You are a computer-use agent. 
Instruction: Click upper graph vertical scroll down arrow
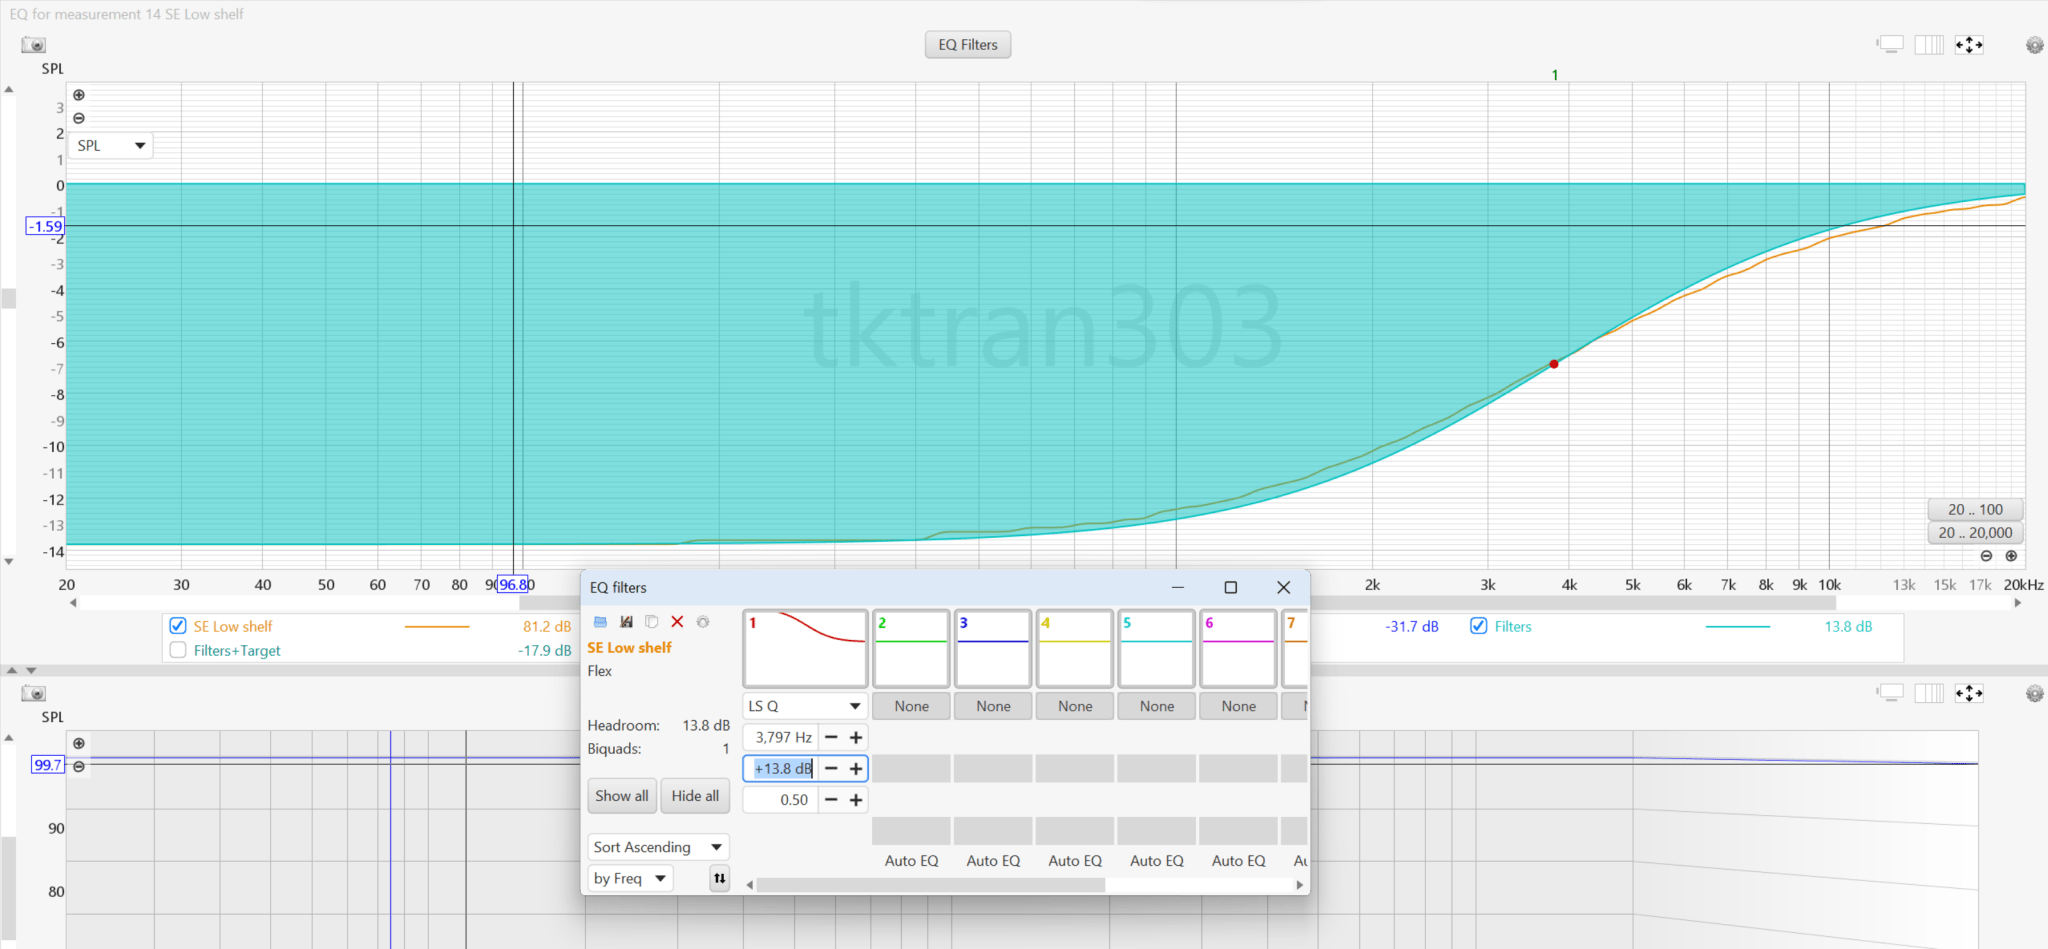click(x=9, y=562)
